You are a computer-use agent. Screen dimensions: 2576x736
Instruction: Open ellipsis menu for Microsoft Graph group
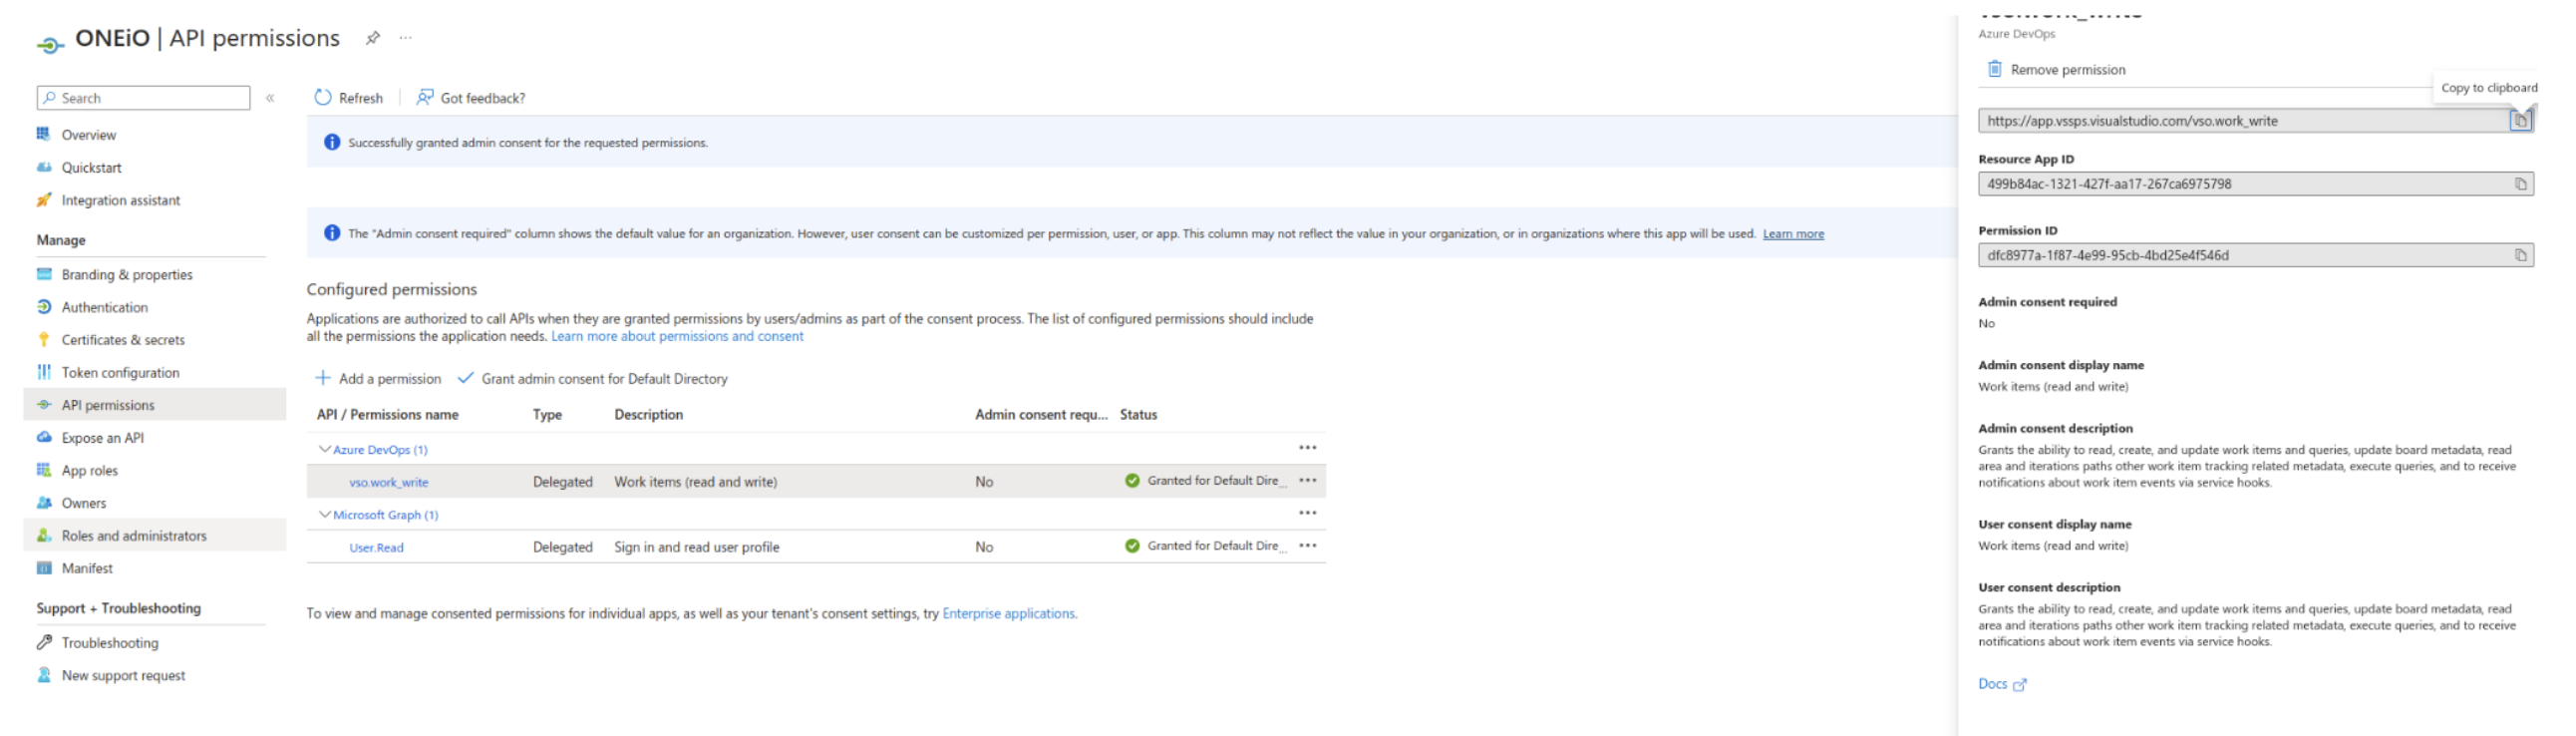(x=1307, y=513)
